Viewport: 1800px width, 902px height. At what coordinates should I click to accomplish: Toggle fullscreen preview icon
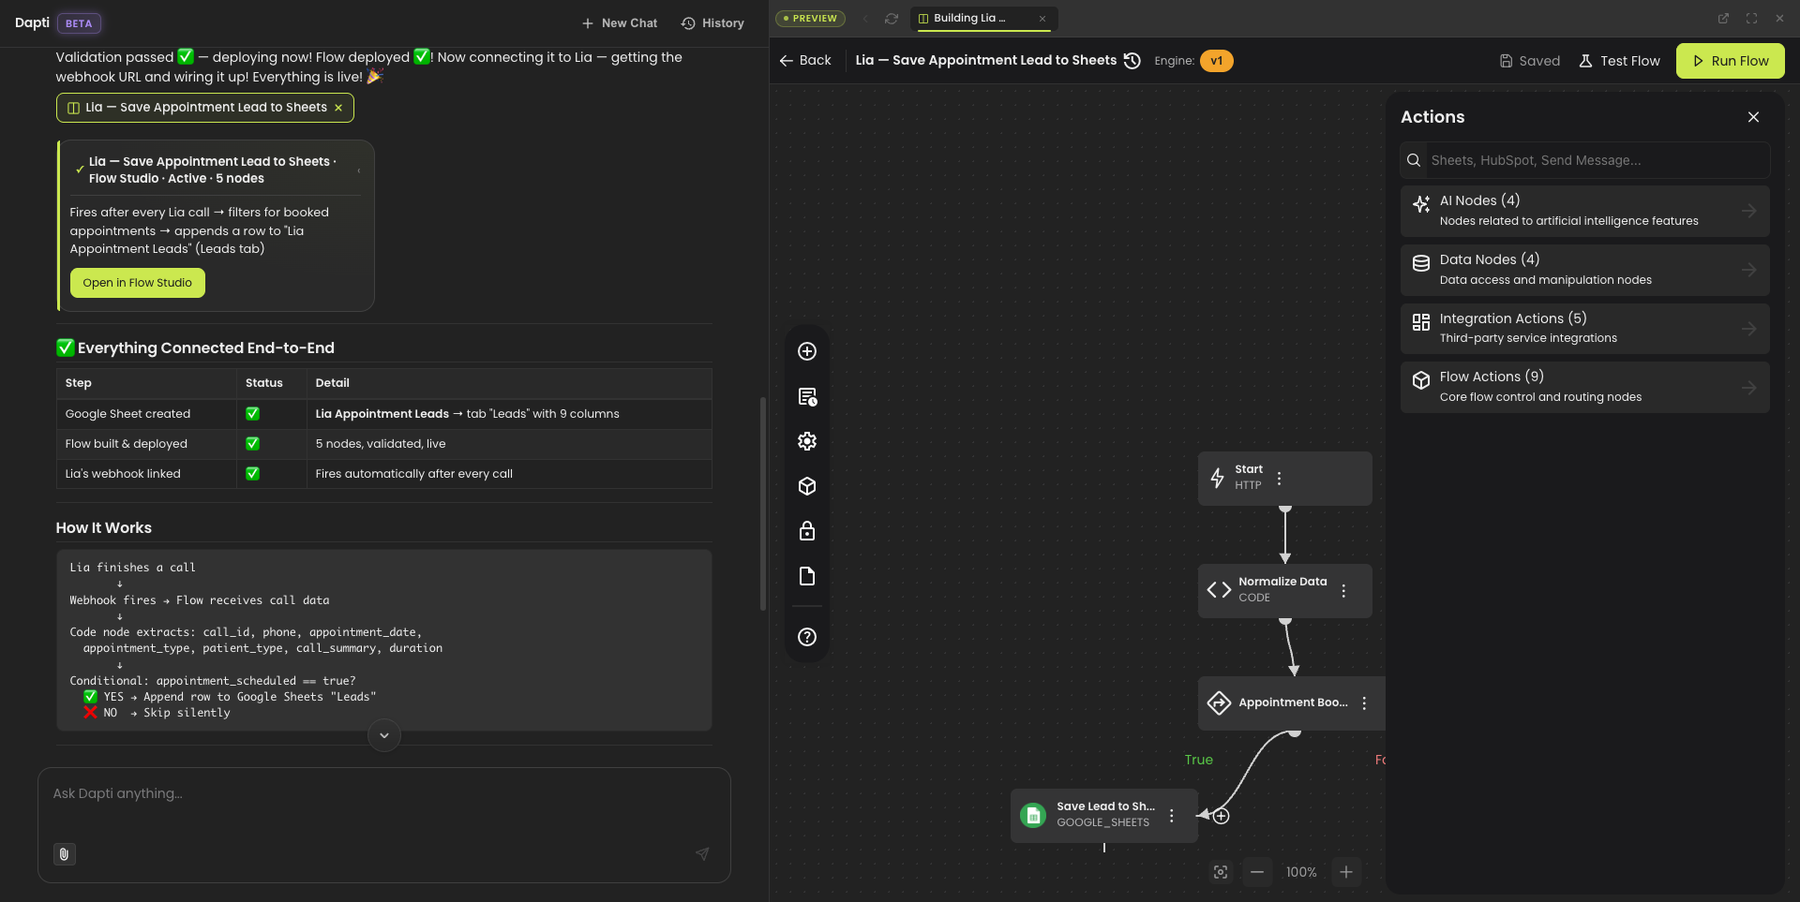tap(1751, 18)
